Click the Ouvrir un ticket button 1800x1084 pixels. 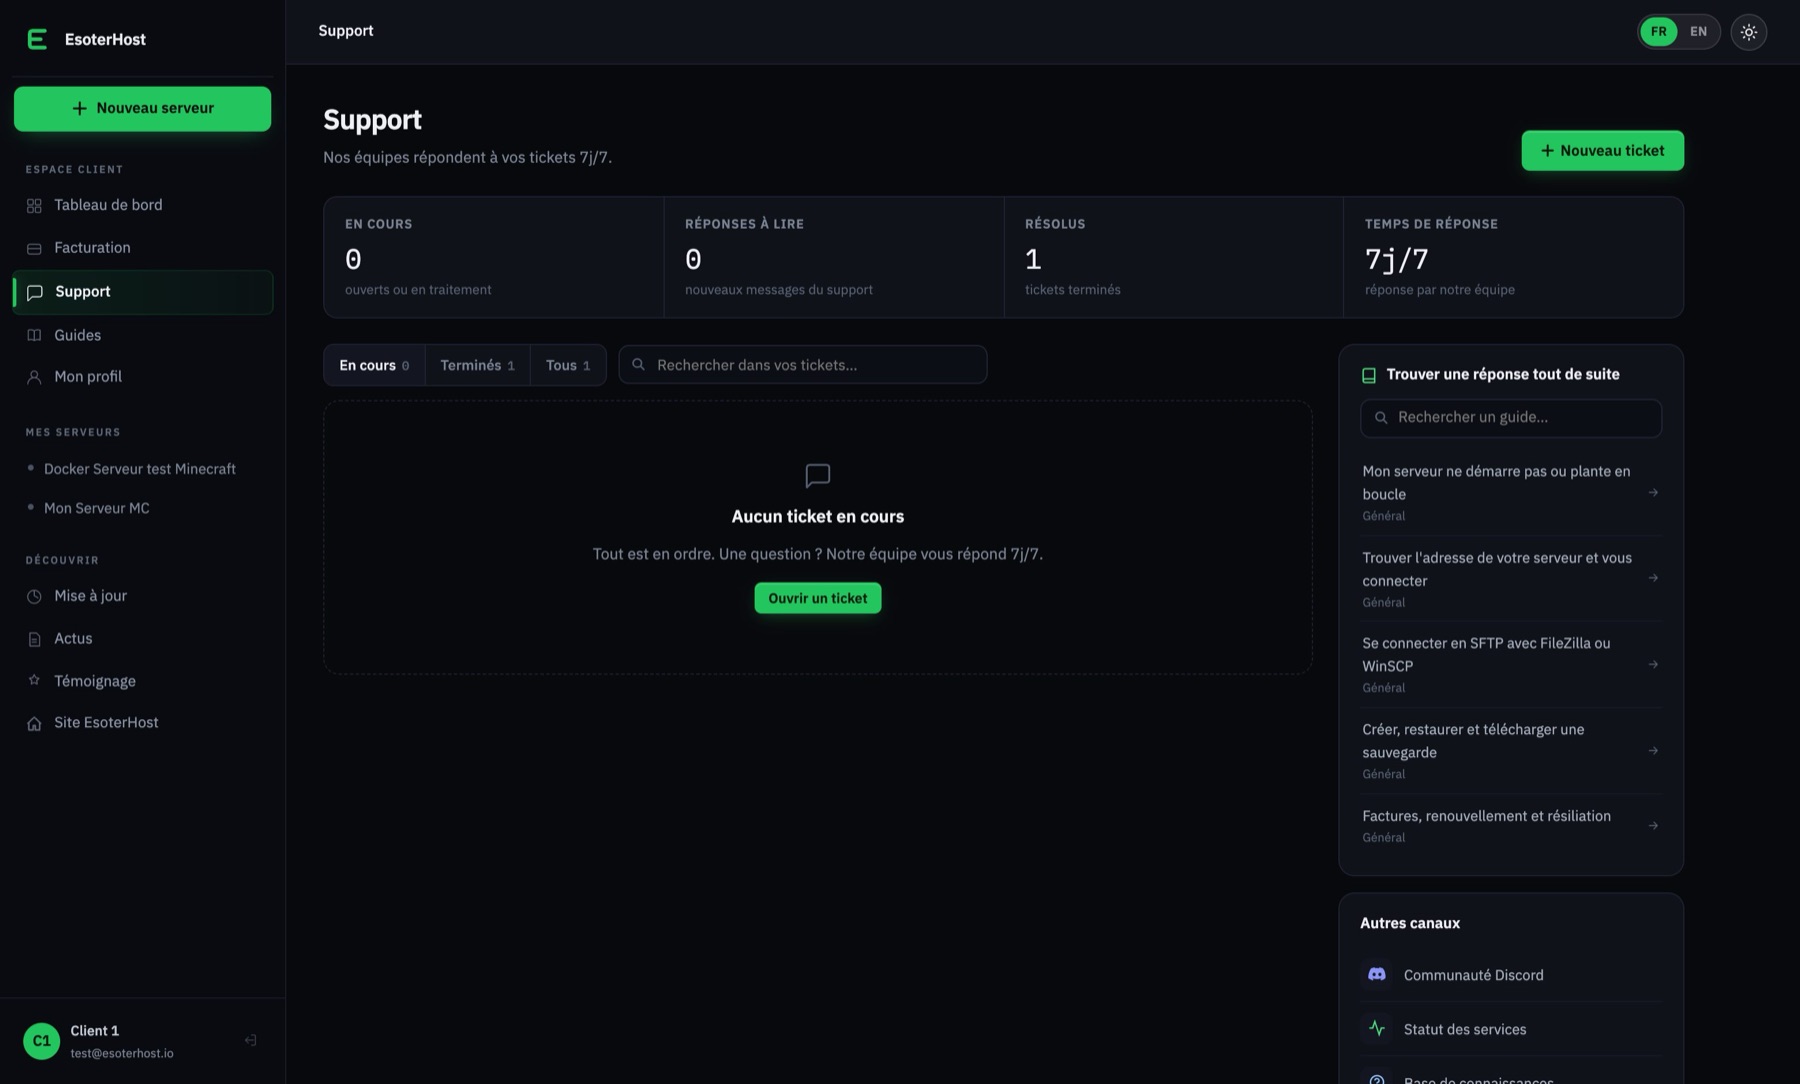[817, 598]
